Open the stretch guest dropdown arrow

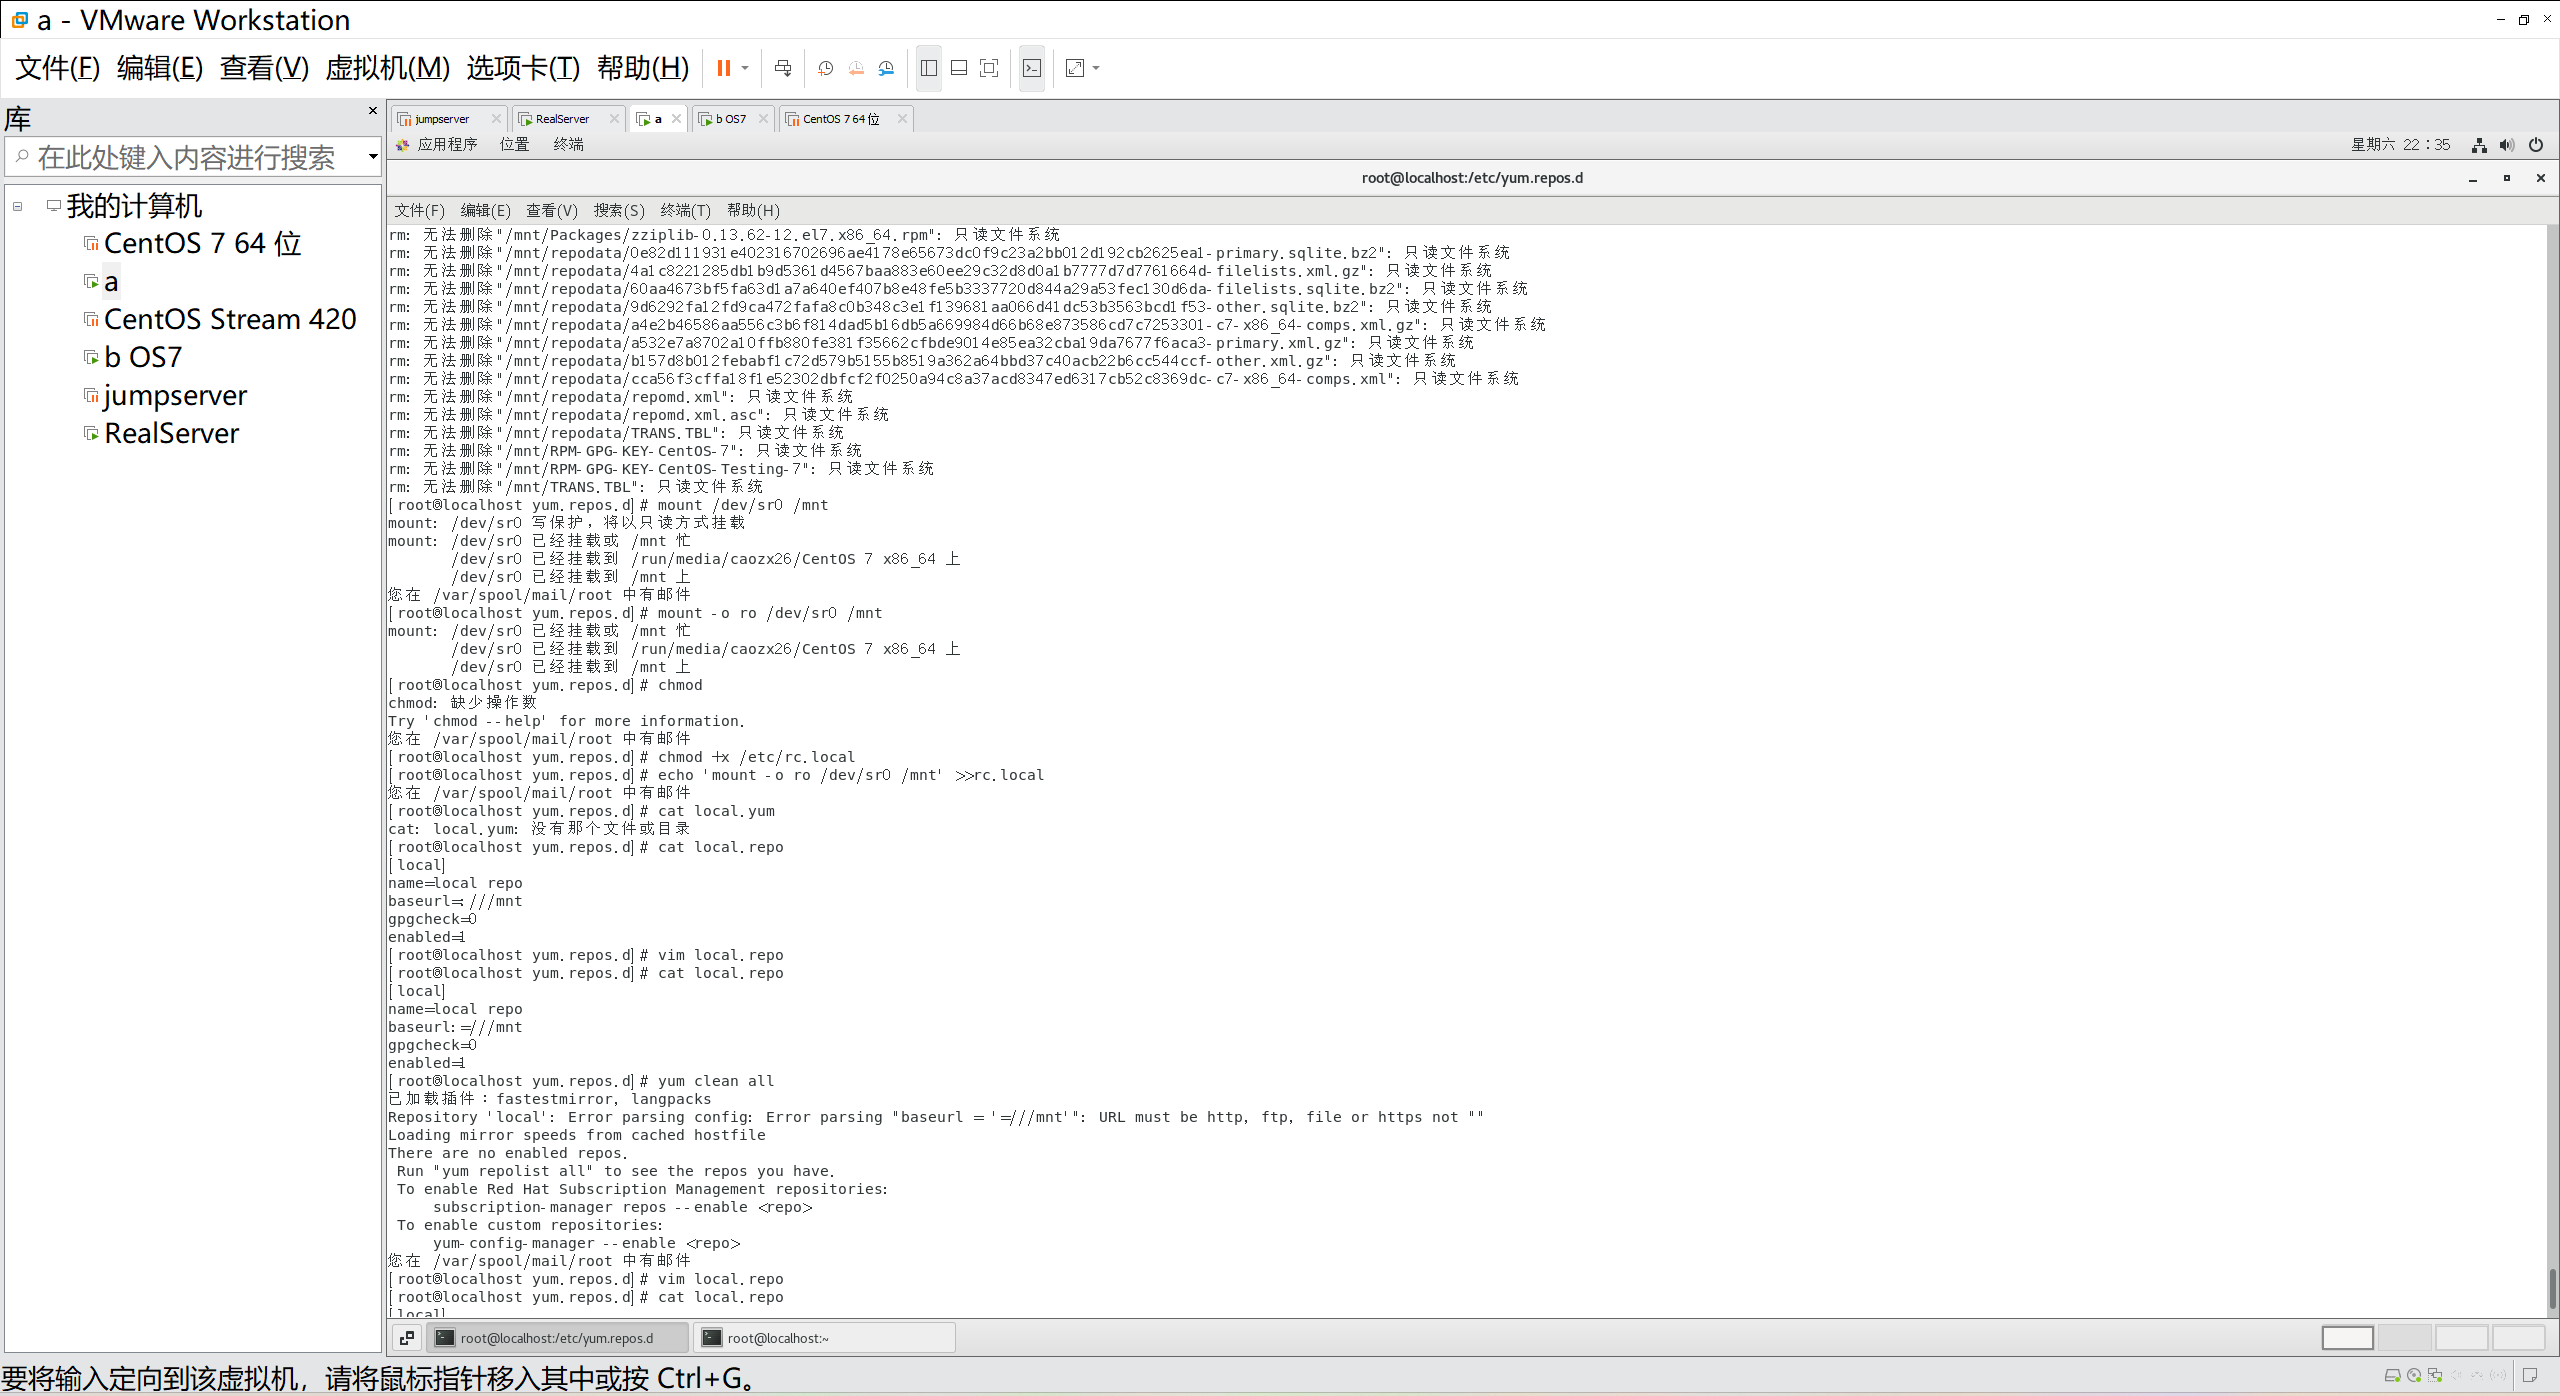[x=1097, y=68]
